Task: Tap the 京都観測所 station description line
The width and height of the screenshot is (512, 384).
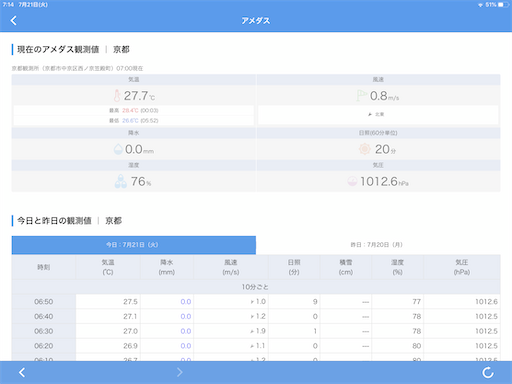Action: click(77, 68)
